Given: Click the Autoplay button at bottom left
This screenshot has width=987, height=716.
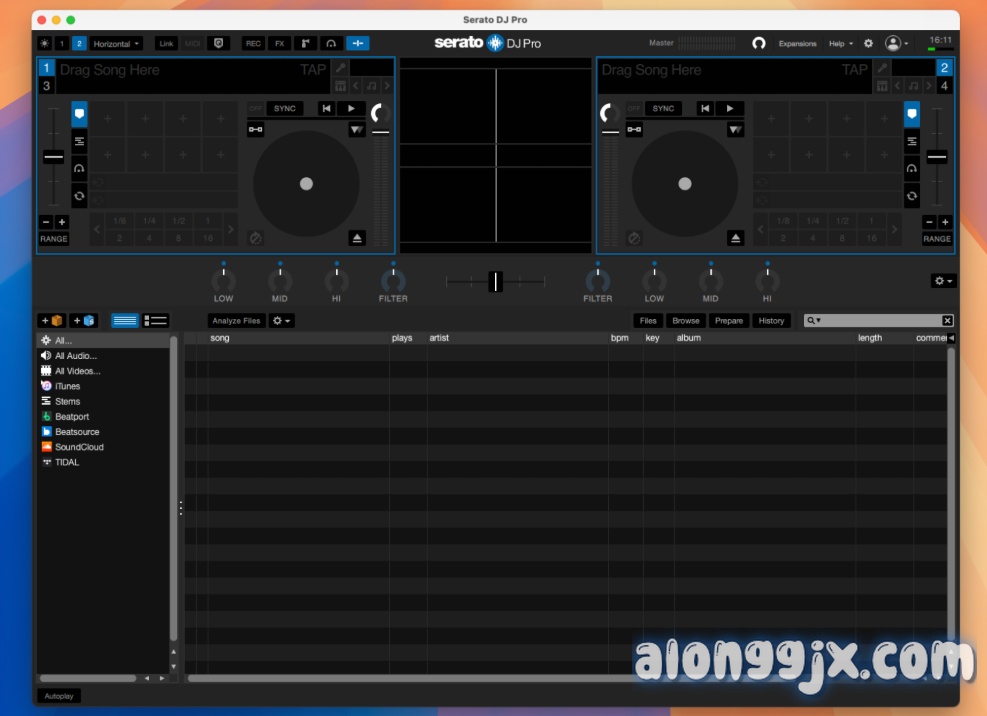Looking at the screenshot, I should [x=58, y=695].
